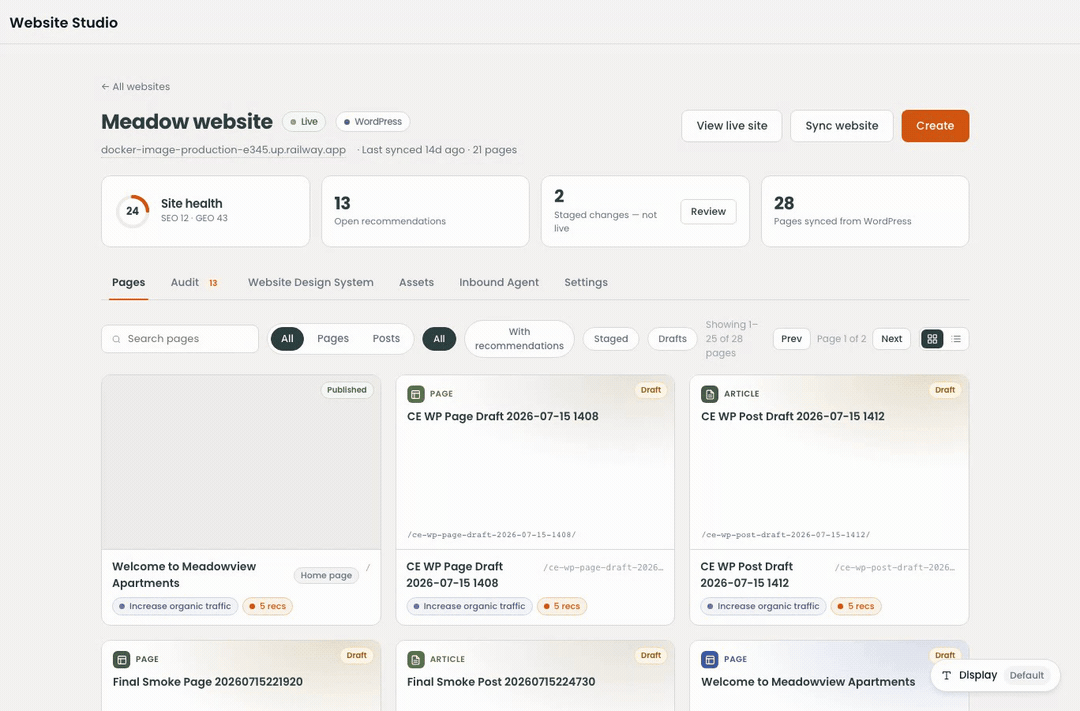Filter by With recommendations

[519, 339]
